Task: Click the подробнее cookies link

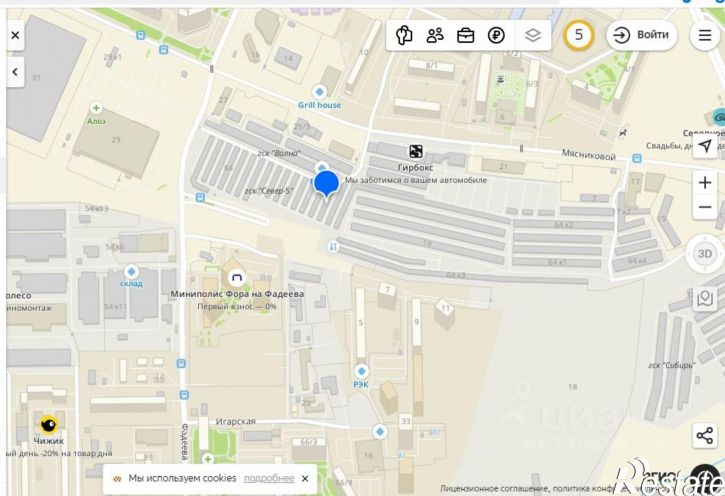Action: (x=269, y=478)
